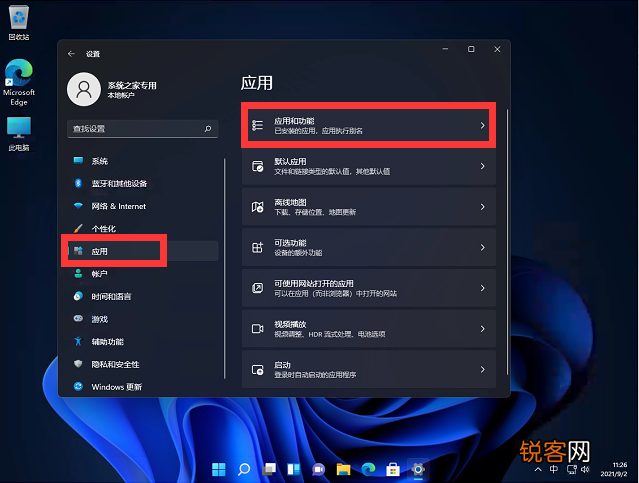Click the Windows 更新 sync icon

tap(78, 386)
